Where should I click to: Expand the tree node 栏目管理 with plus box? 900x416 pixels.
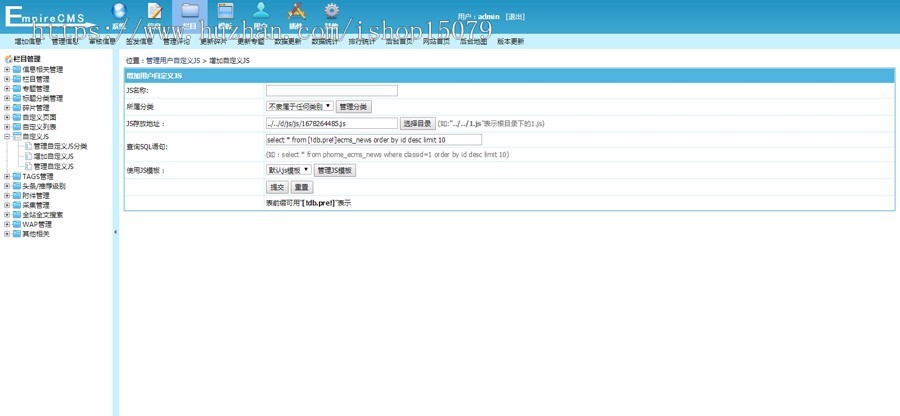click(x=7, y=79)
